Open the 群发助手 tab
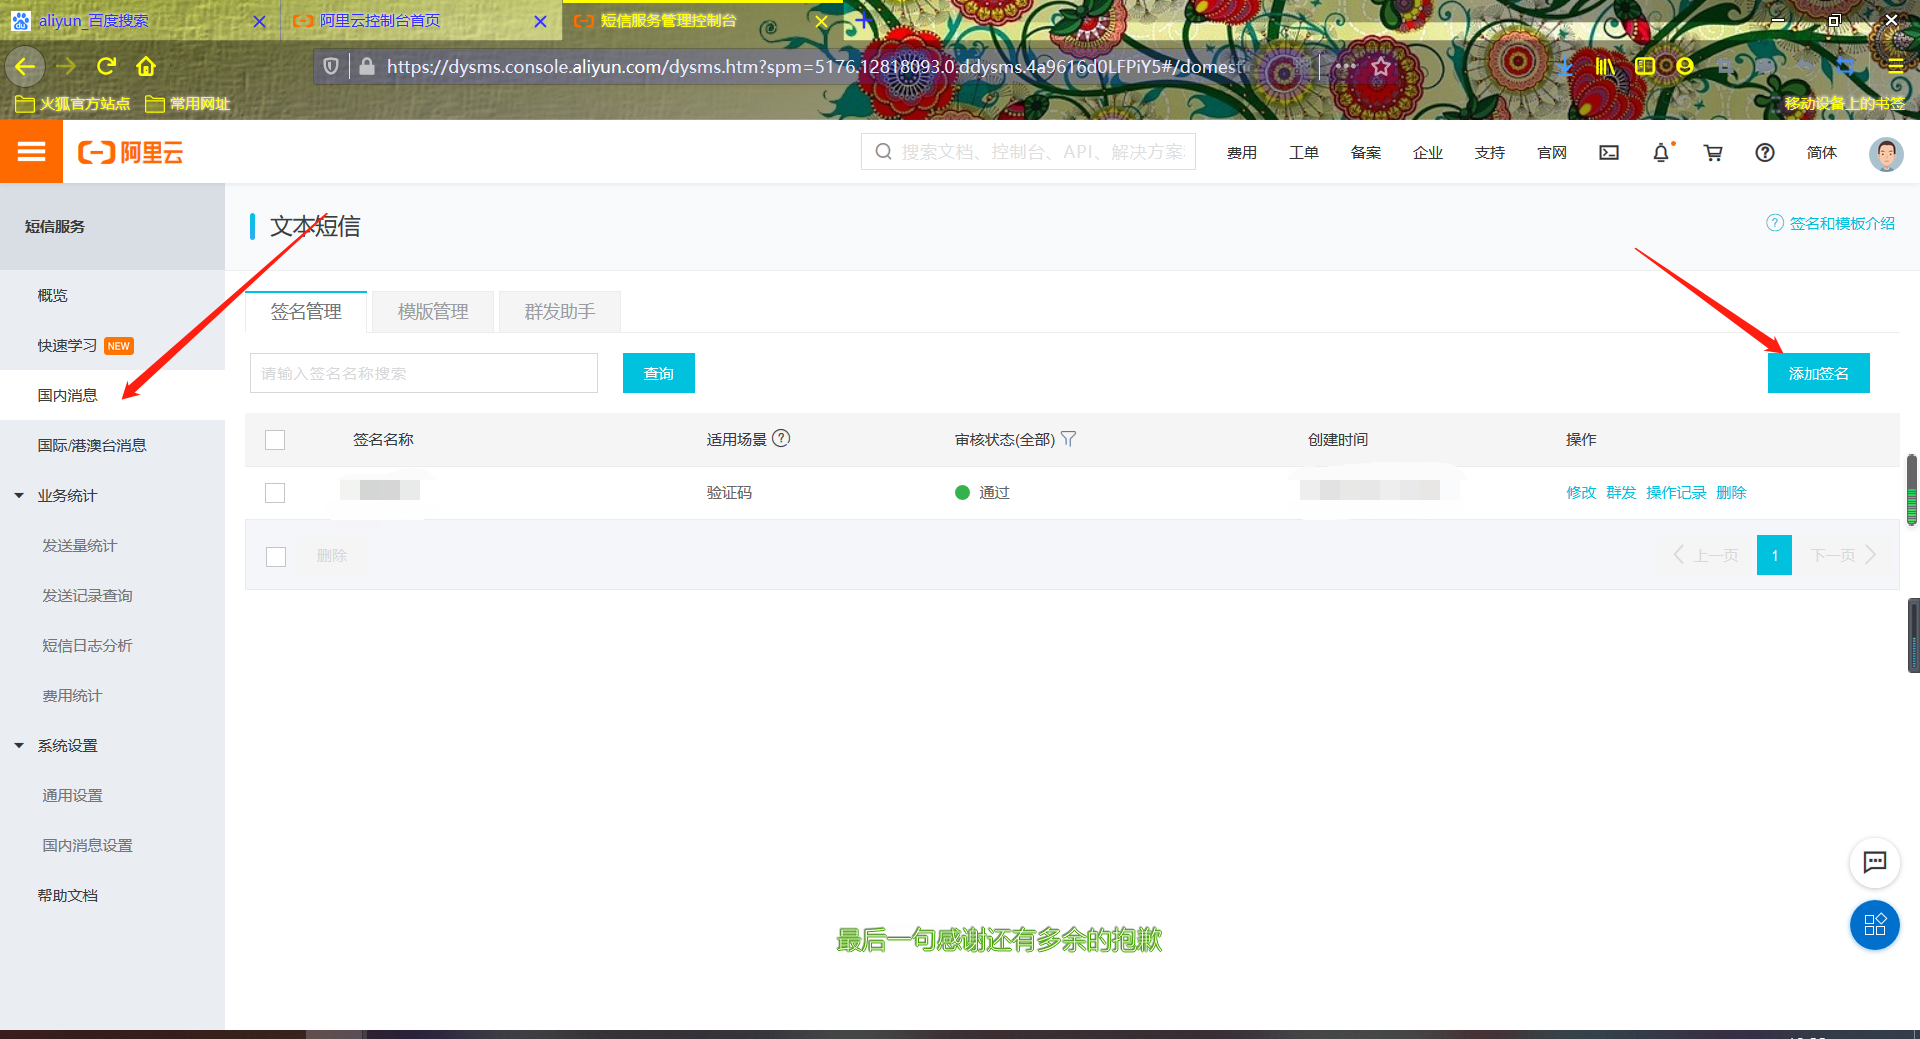 (x=559, y=311)
